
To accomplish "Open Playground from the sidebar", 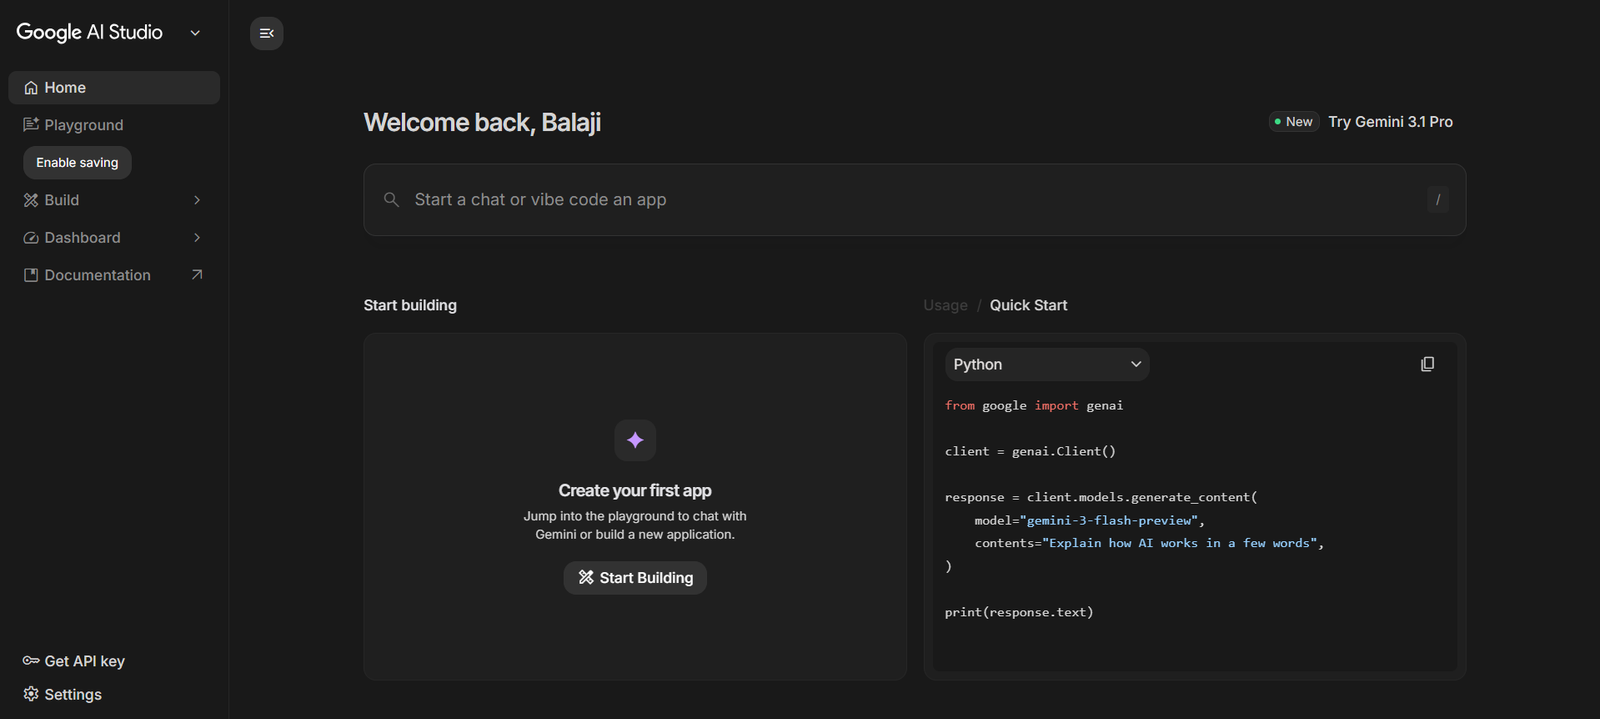I will pos(83,125).
